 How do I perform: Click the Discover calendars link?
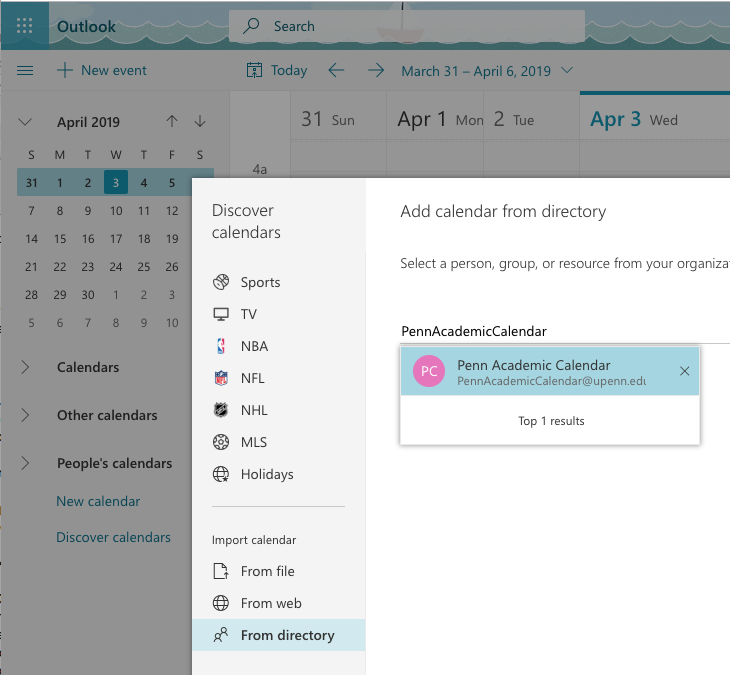tap(113, 537)
